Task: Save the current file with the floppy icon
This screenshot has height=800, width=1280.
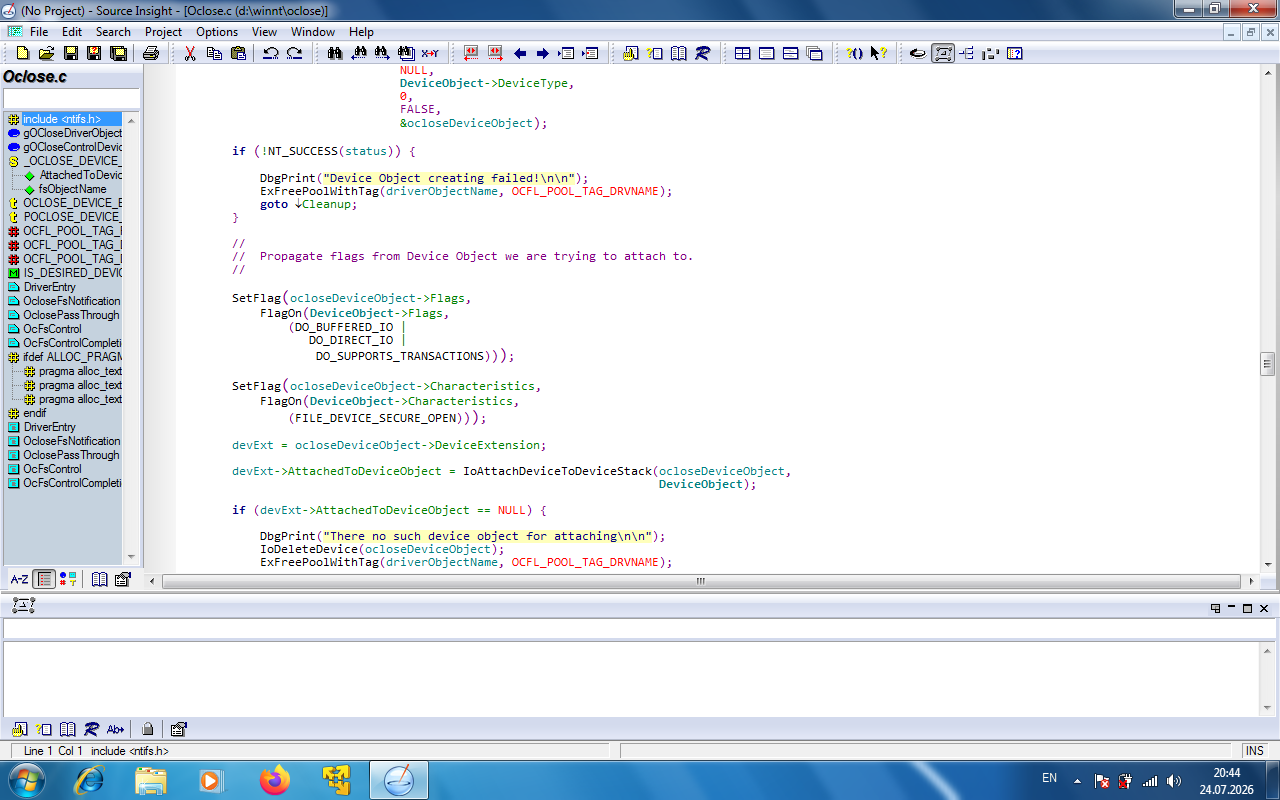Action: pyautogui.click(x=71, y=53)
